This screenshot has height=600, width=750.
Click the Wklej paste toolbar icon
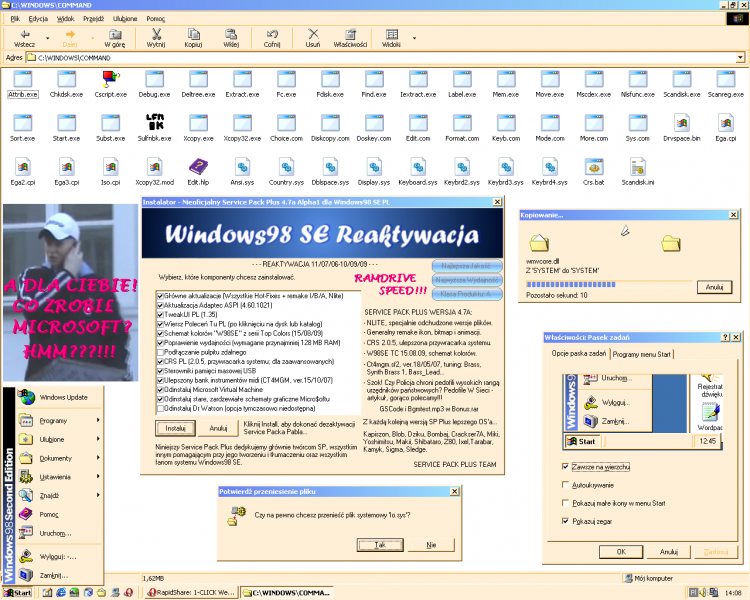(231, 34)
